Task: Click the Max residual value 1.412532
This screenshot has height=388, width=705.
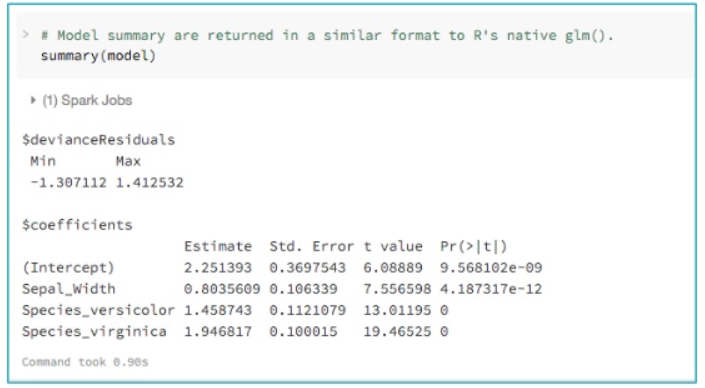Action: pyautogui.click(x=150, y=183)
